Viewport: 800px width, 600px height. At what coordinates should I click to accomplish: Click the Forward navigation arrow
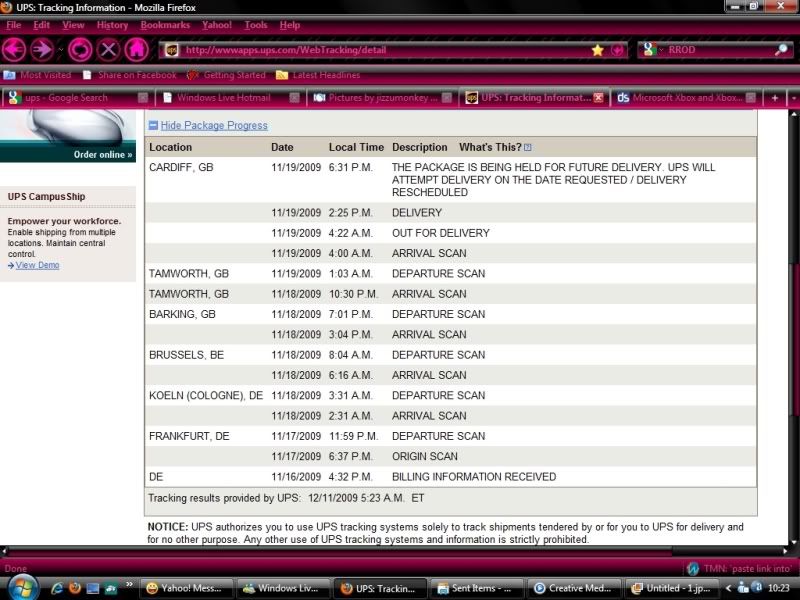42,49
